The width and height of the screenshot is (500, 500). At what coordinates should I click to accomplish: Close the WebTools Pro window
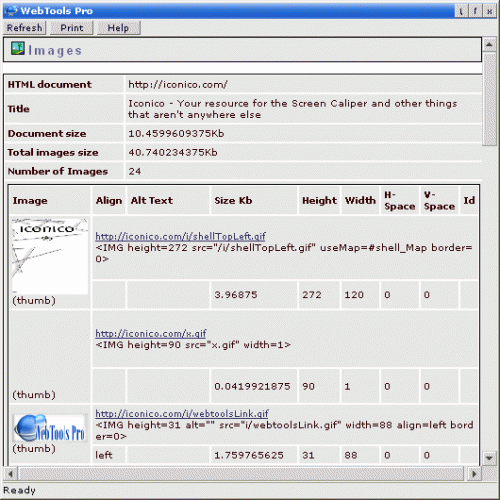[x=489, y=11]
